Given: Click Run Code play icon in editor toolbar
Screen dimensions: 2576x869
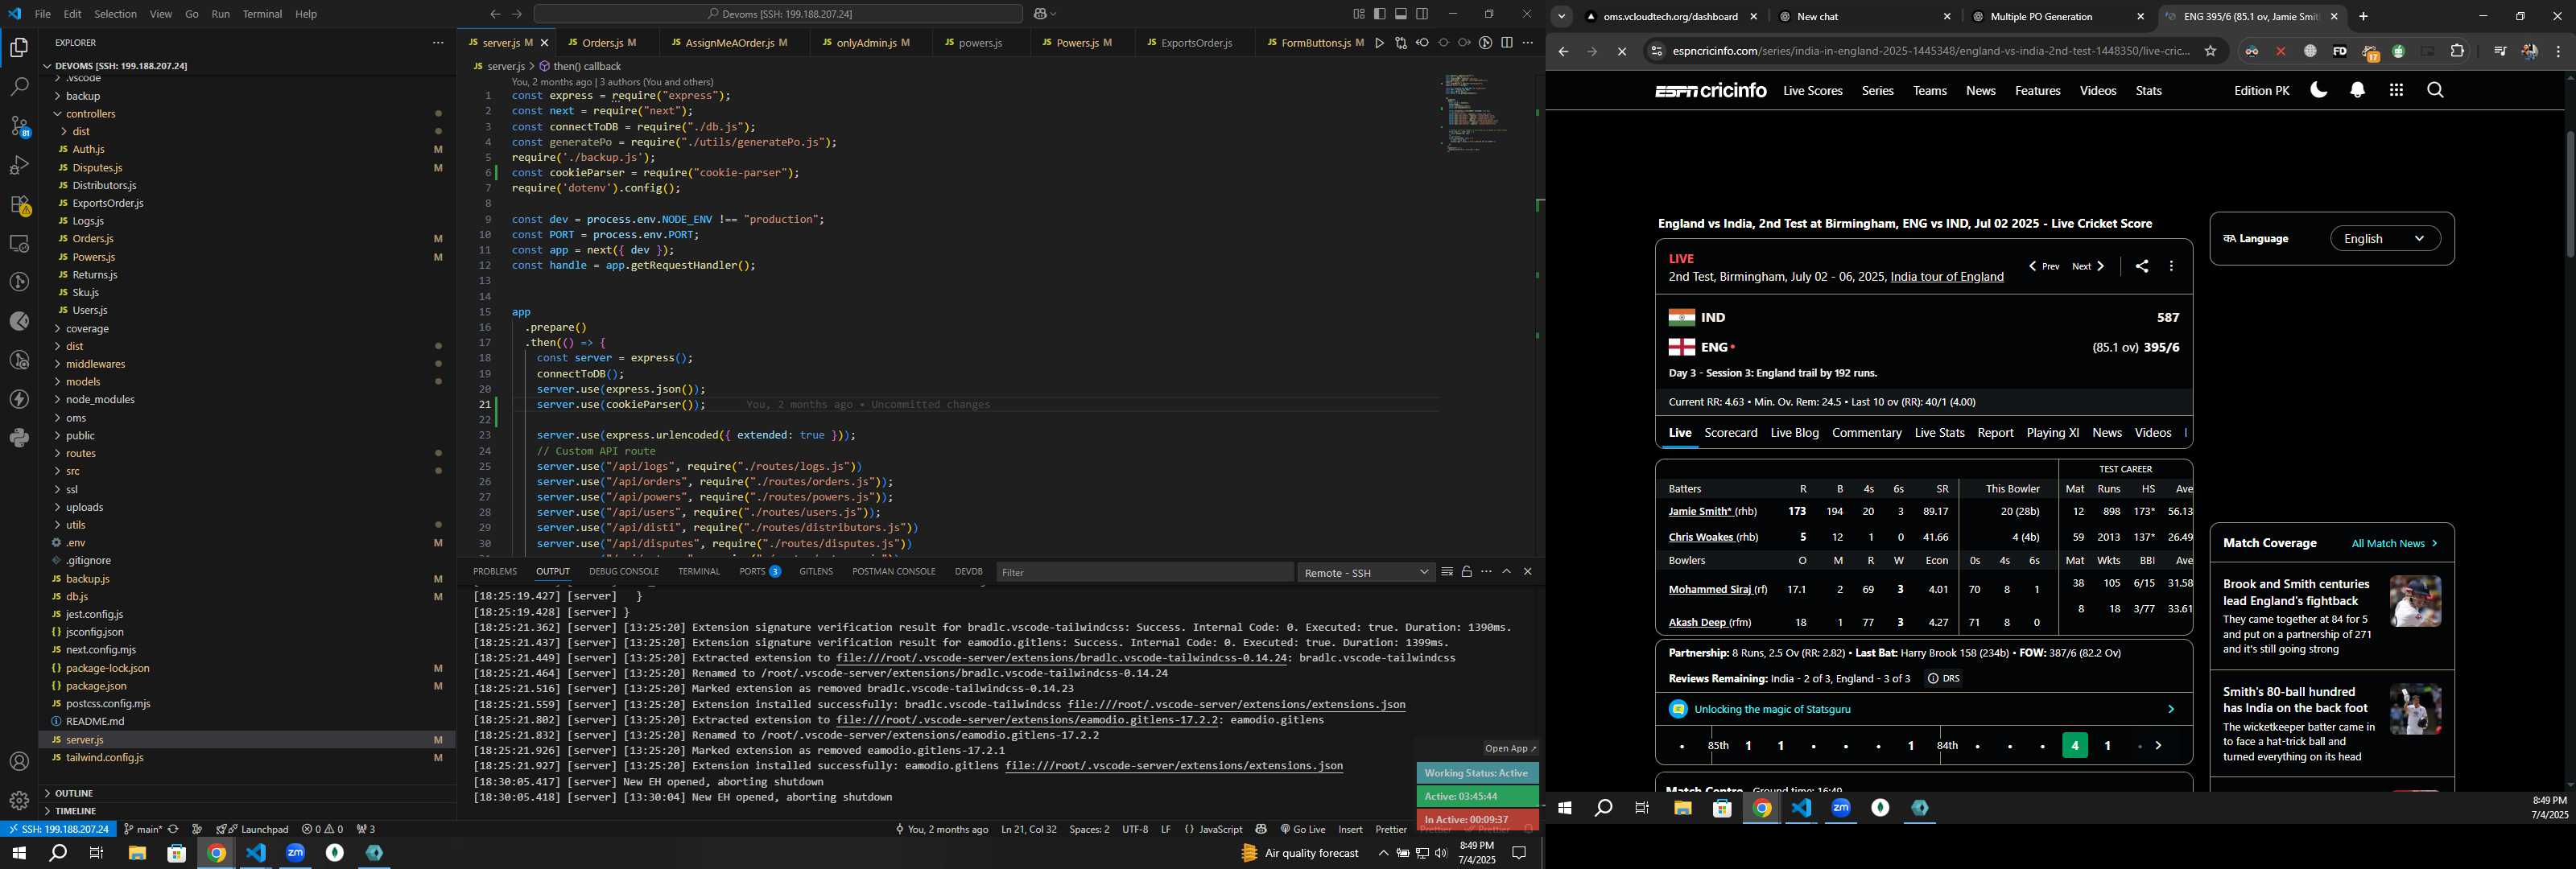Looking at the screenshot, I should [x=1379, y=43].
